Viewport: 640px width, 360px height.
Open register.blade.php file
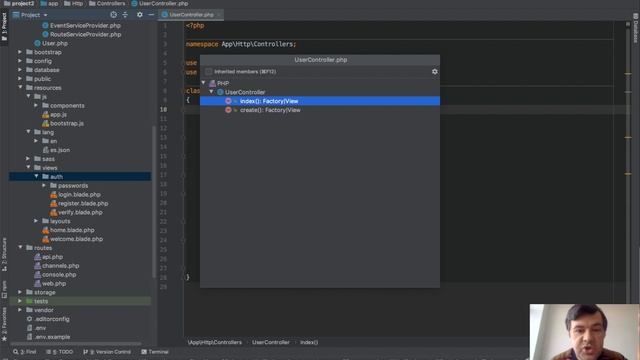(83, 203)
